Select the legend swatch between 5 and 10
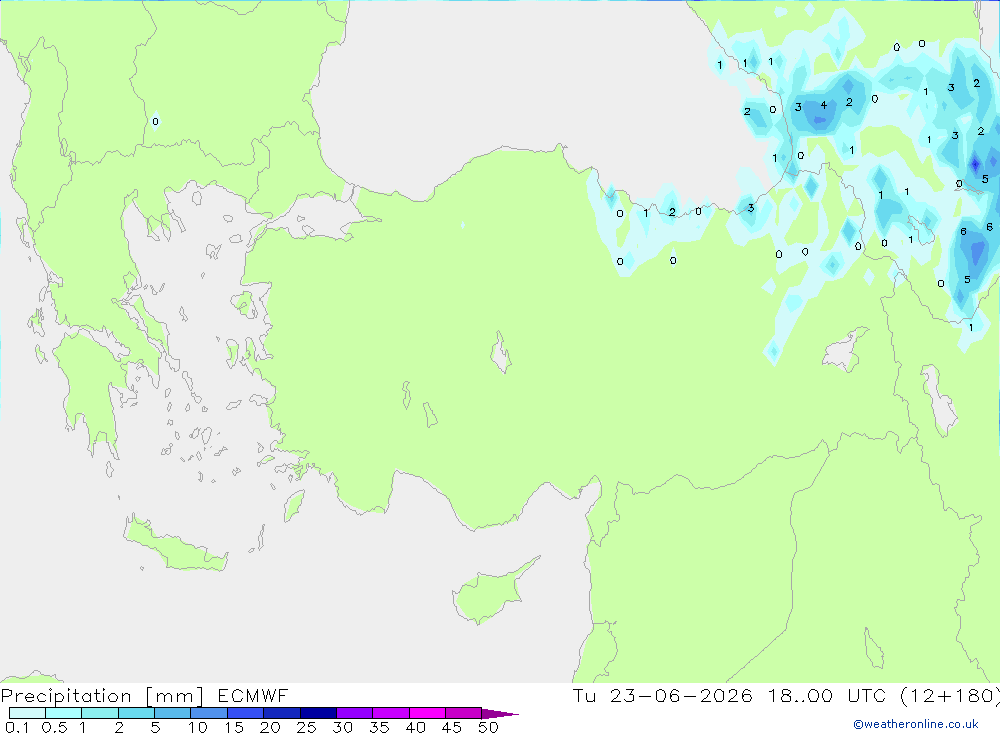The image size is (1000, 733). click(x=173, y=713)
